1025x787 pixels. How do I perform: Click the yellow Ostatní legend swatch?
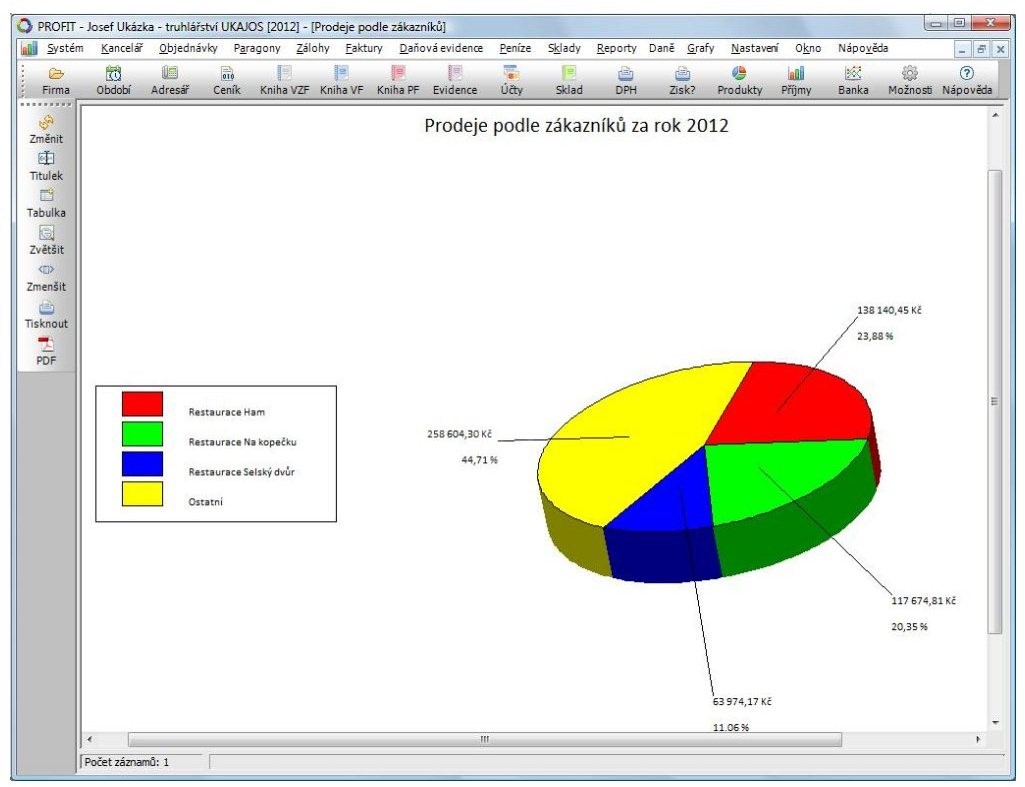point(143,494)
